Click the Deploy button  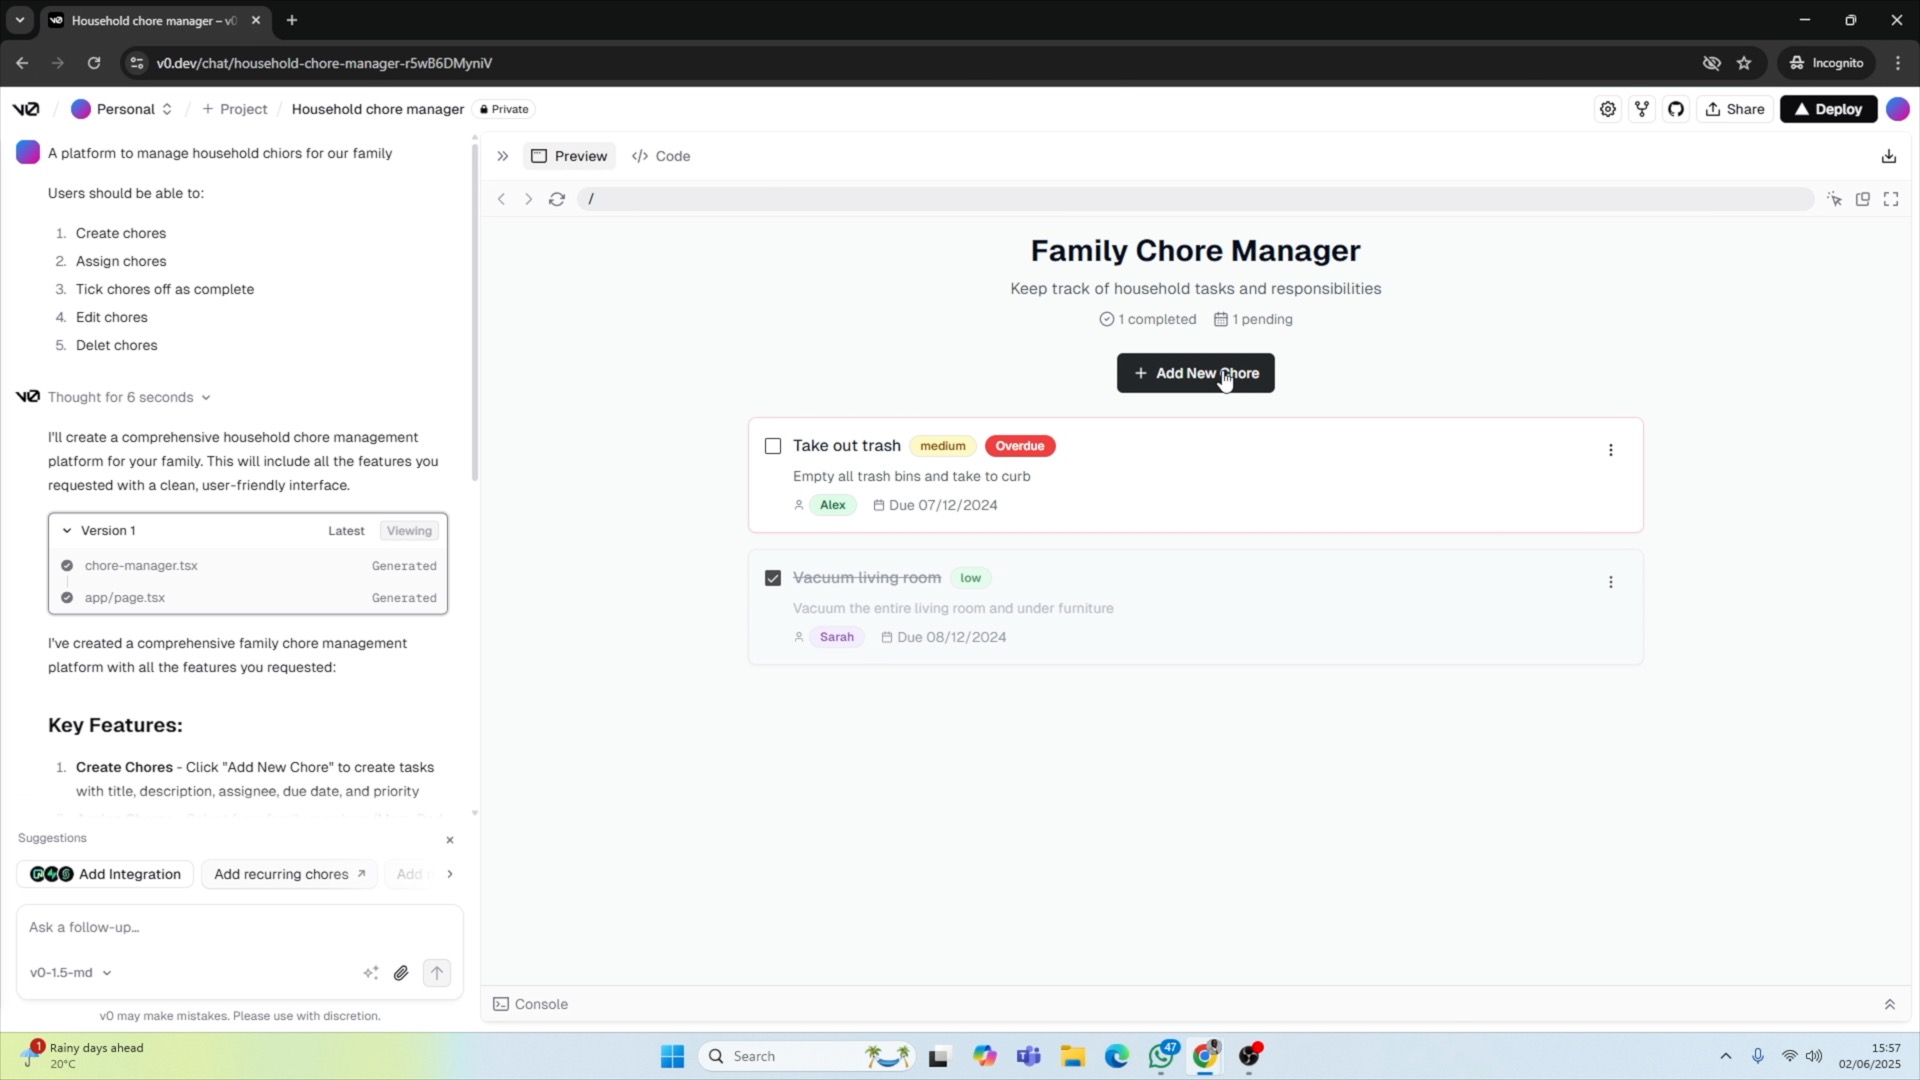click(1827, 109)
